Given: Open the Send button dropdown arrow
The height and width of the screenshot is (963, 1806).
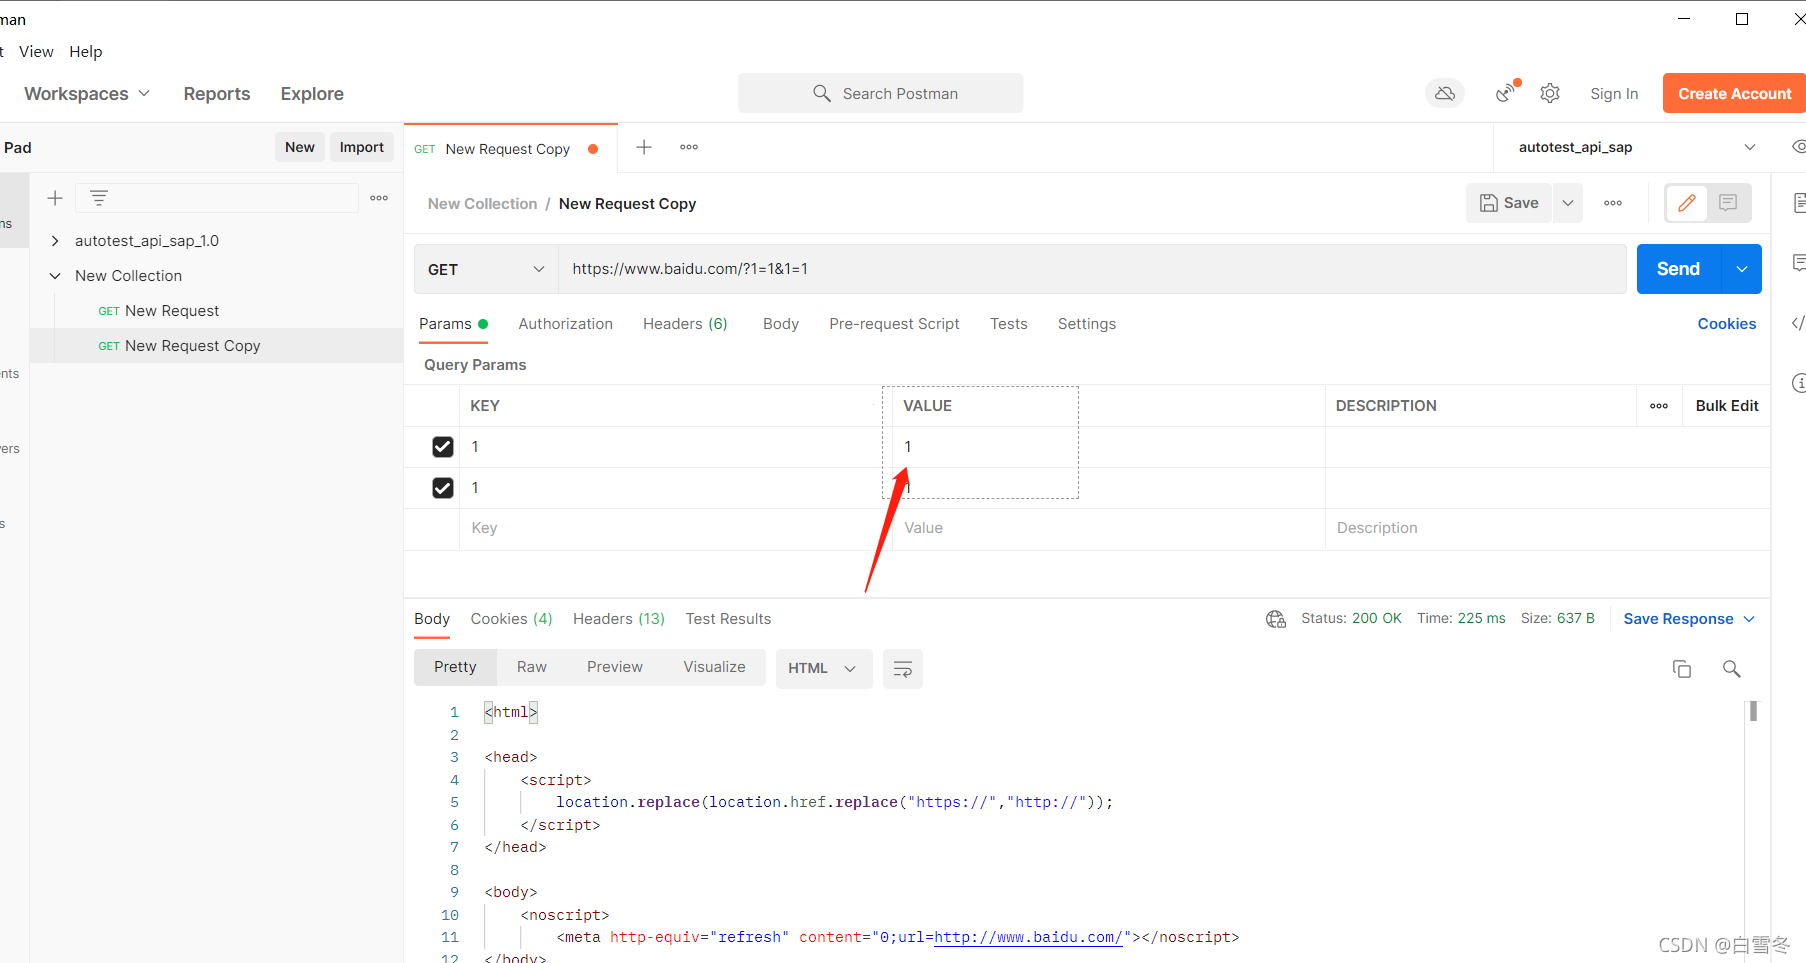Looking at the screenshot, I should pyautogui.click(x=1742, y=269).
